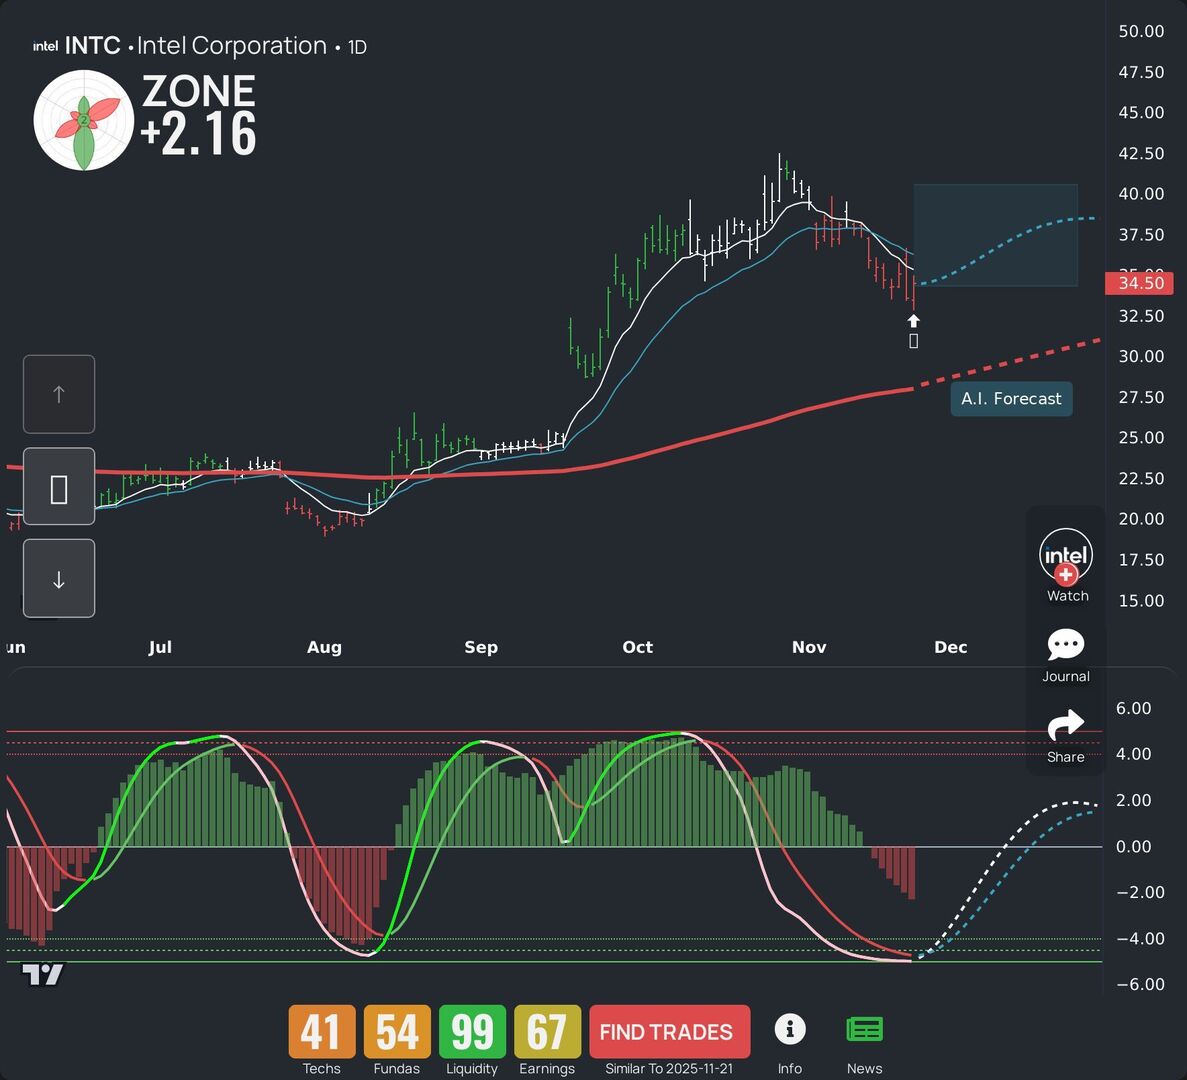Screen dimensions: 1187x1080
Task: Click the white arrow marker below the candles
Action: [x=913, y=321]
